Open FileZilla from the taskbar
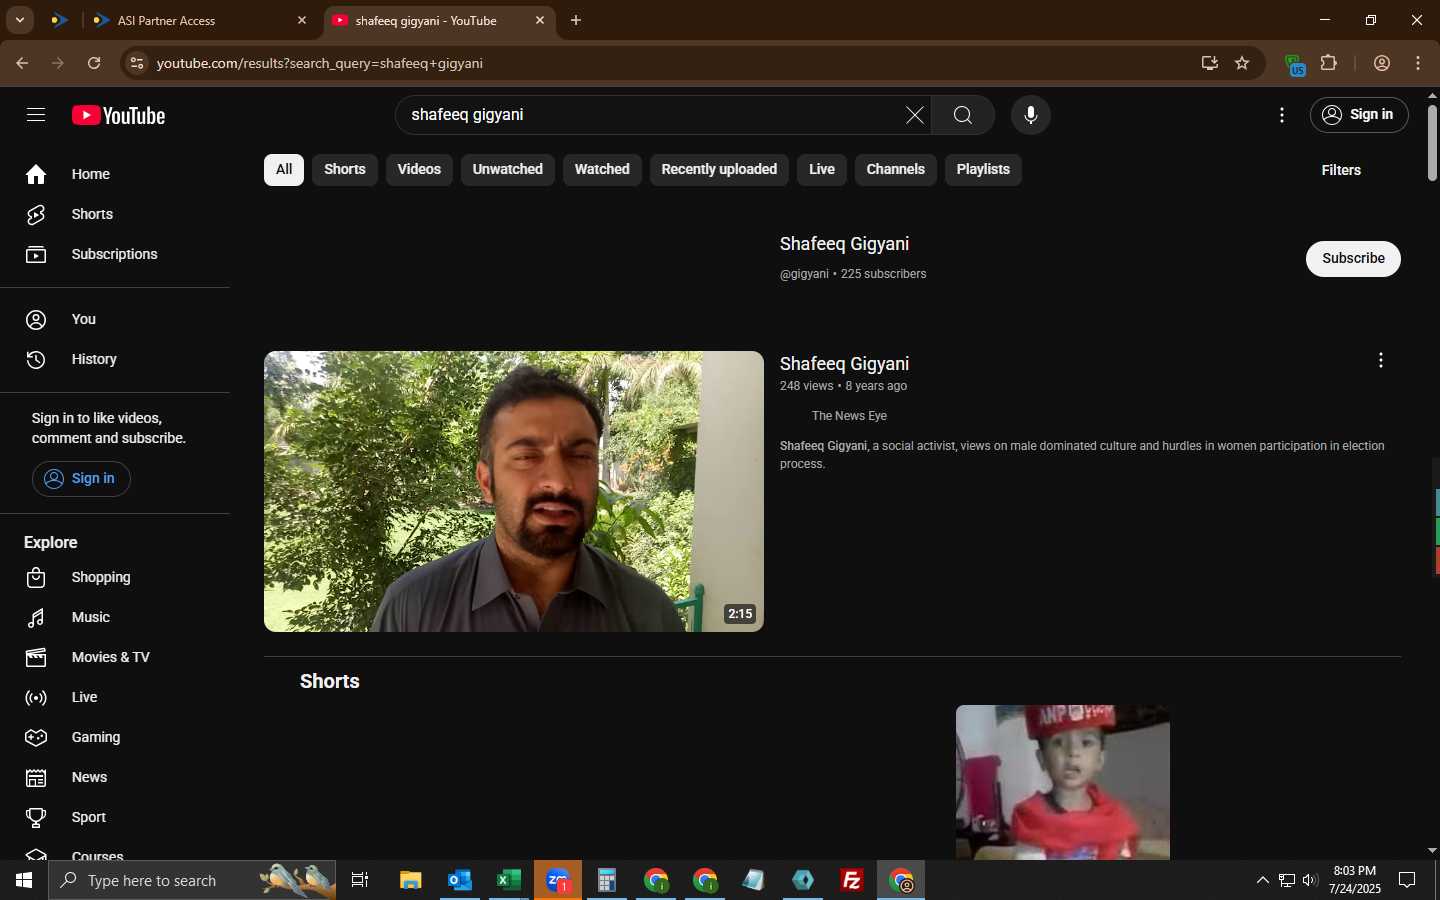This screenshot has height=900, width=1440. [x=852, y=880]
